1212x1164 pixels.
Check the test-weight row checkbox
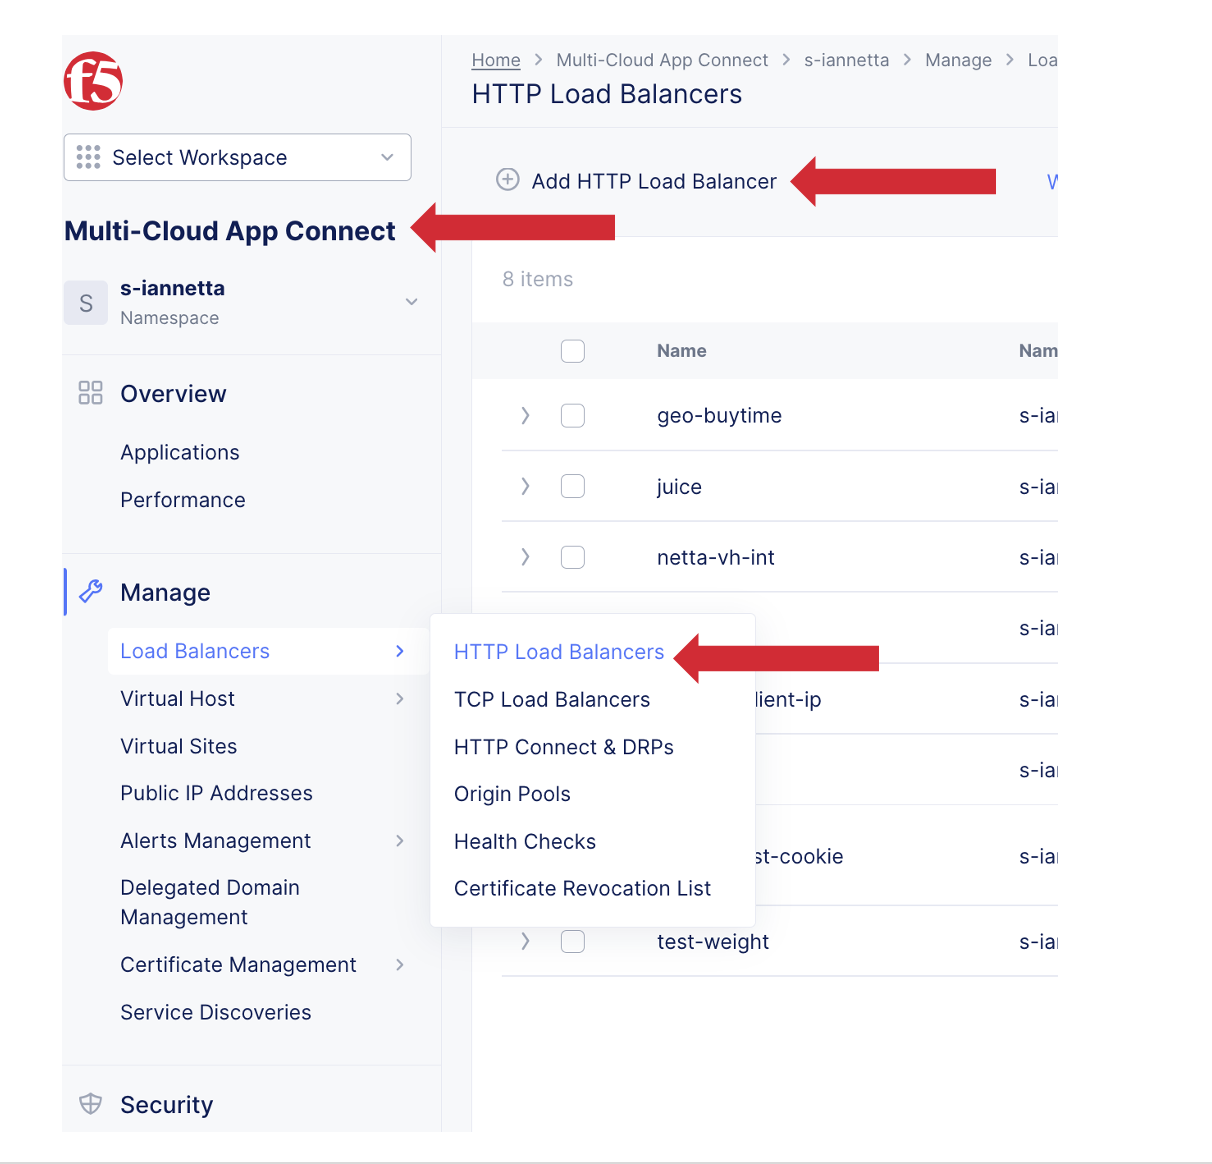click(x=573, y=941)
